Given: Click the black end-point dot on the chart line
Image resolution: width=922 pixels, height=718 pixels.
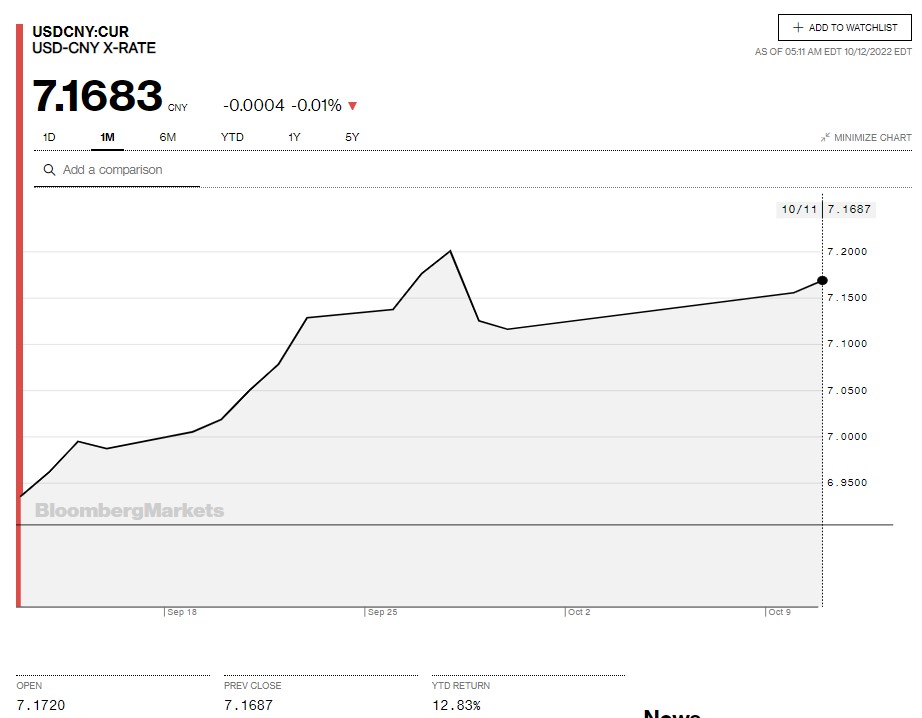Looking at the screenshot, I should [x=822, y=280].
